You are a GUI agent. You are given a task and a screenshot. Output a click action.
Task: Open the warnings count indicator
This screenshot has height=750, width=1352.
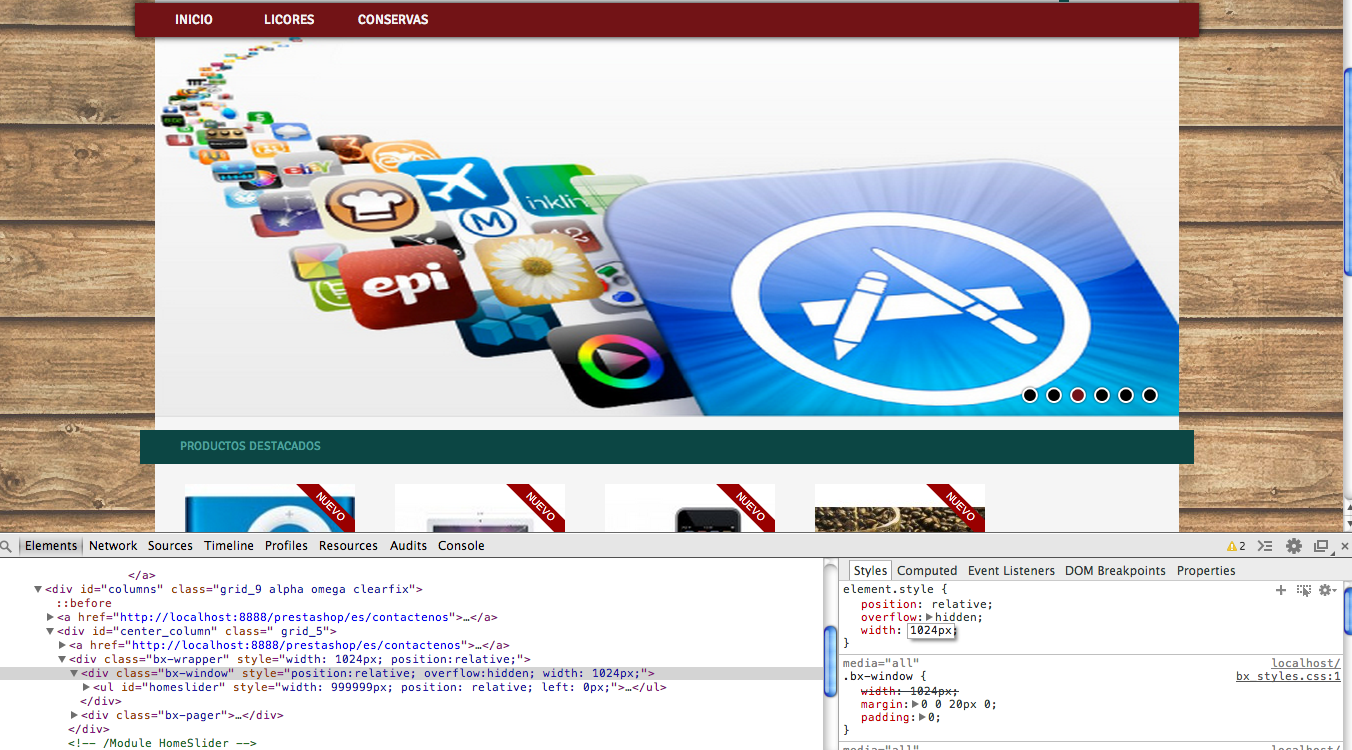pyautogui.click(x=1237, y=546)
